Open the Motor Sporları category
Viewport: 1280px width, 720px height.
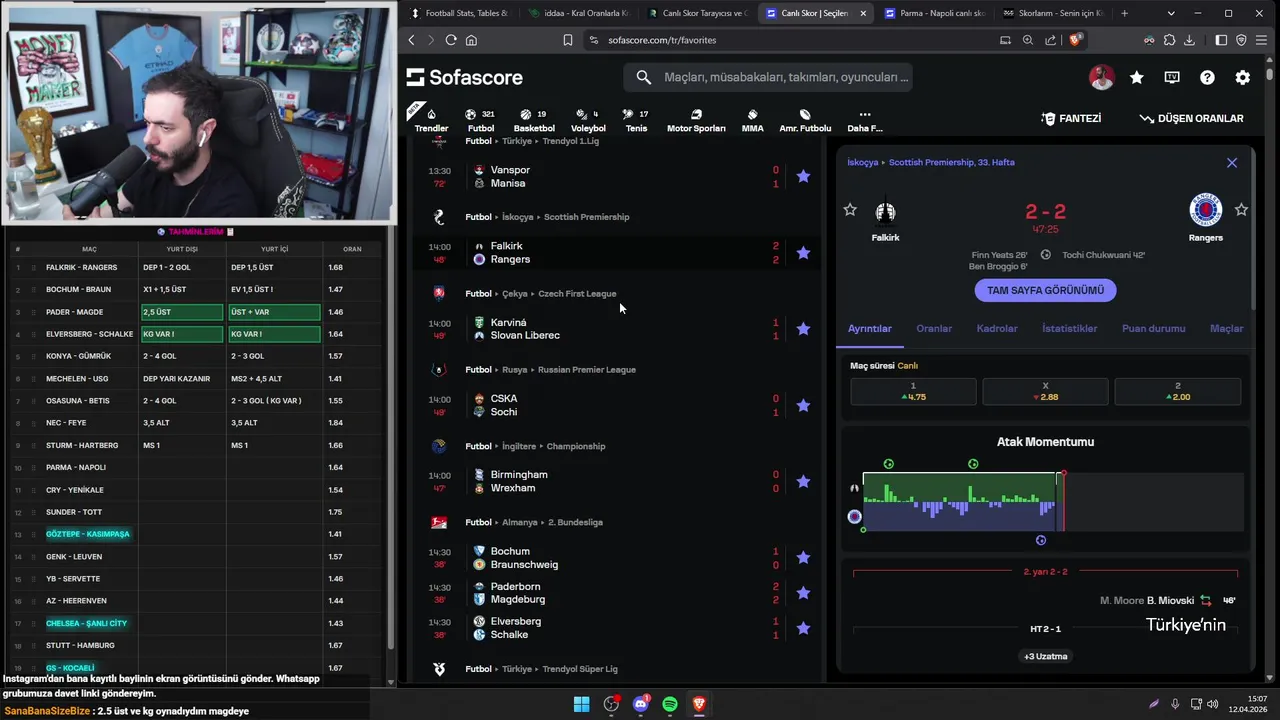point(696,120)
